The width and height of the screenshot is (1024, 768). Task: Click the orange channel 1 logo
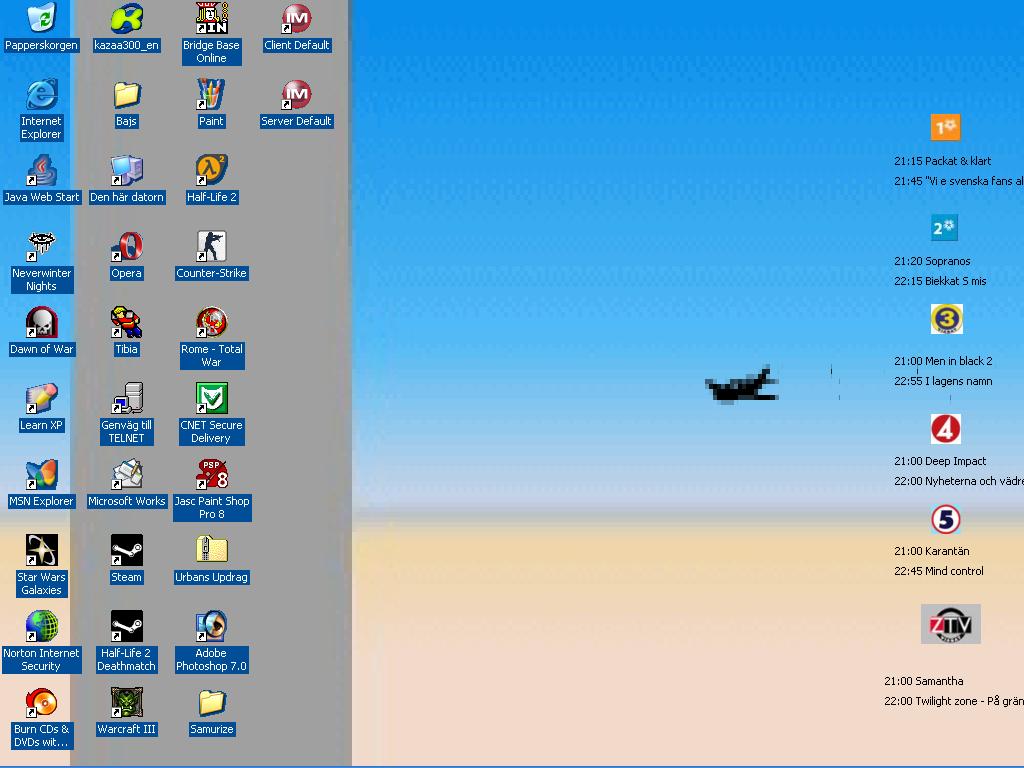(945, 127)
